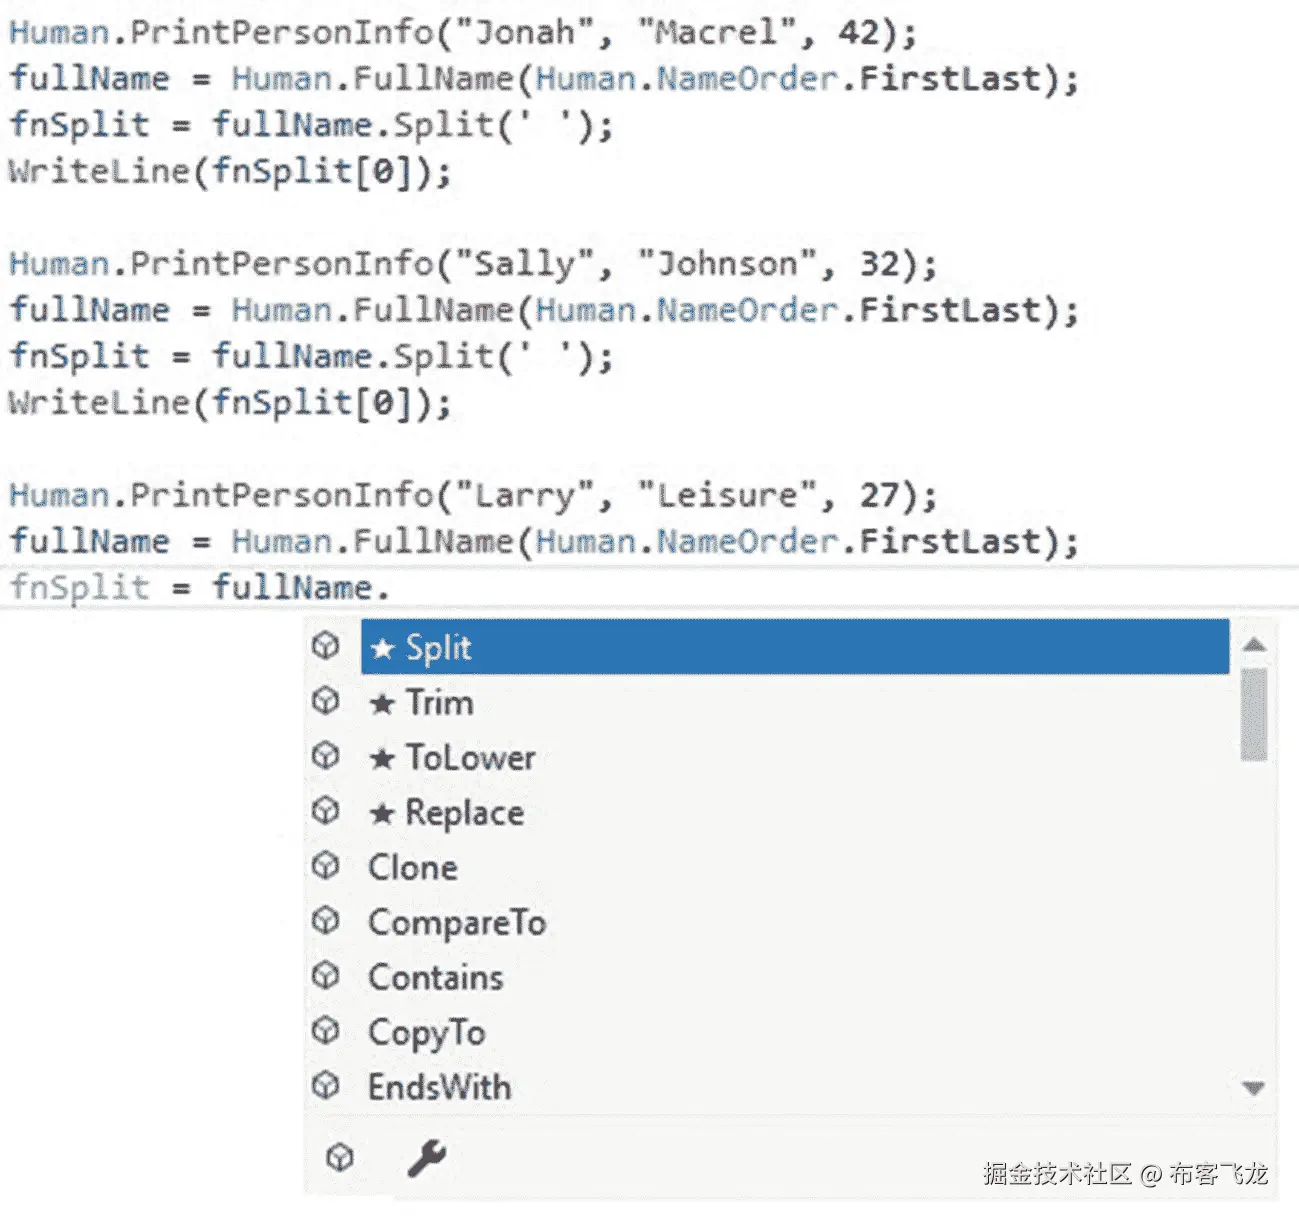This screenshot has width=1299, height=1218.
Task: Click the cube icon beside Clone
Action: click(x=325, y=866)
